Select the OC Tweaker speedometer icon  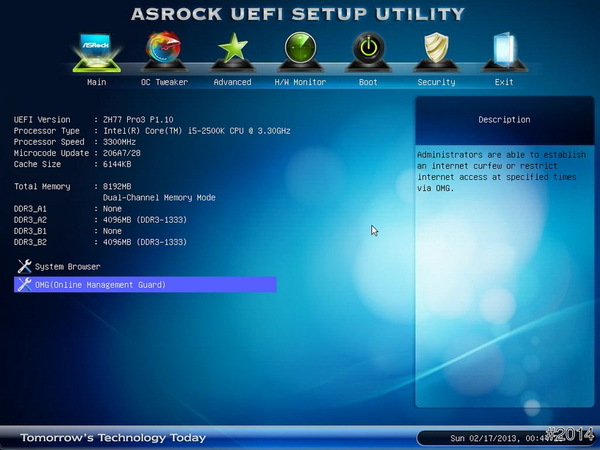click(164, 52)
